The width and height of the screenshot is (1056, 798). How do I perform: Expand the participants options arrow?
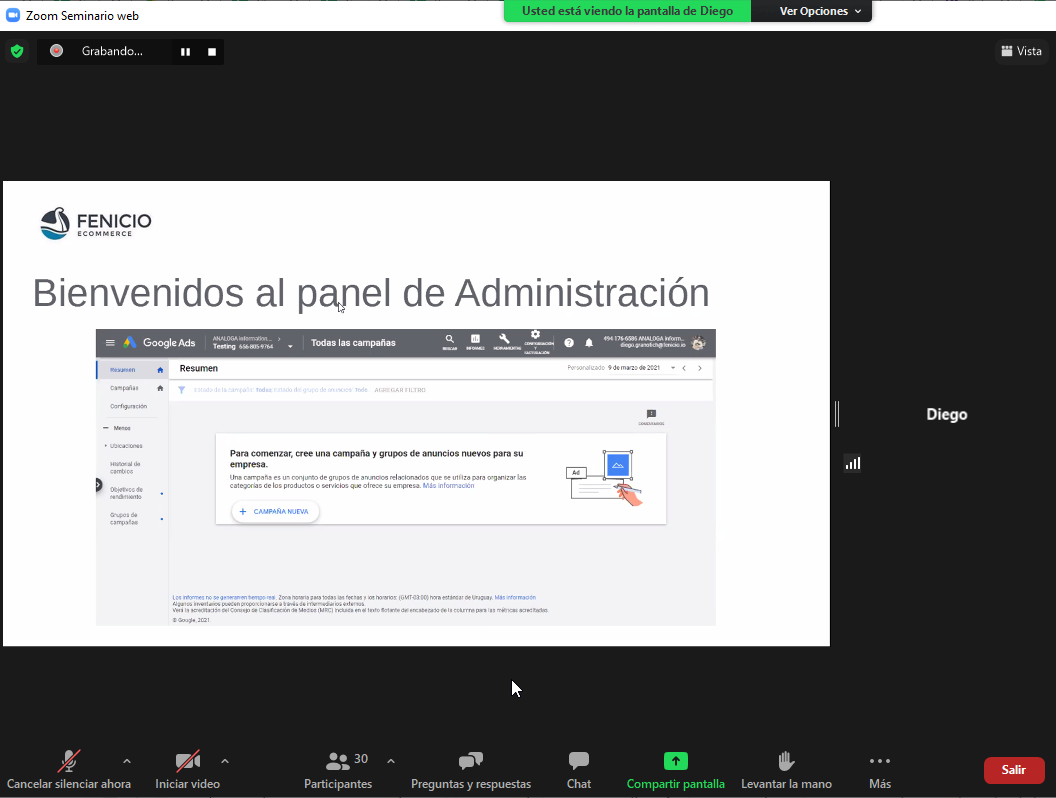point(391,761)
